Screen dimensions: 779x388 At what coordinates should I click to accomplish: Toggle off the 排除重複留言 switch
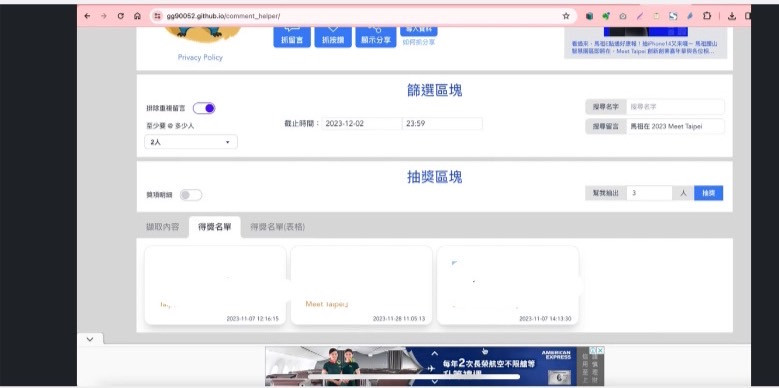pyautogui.click(x=204, y=108)
